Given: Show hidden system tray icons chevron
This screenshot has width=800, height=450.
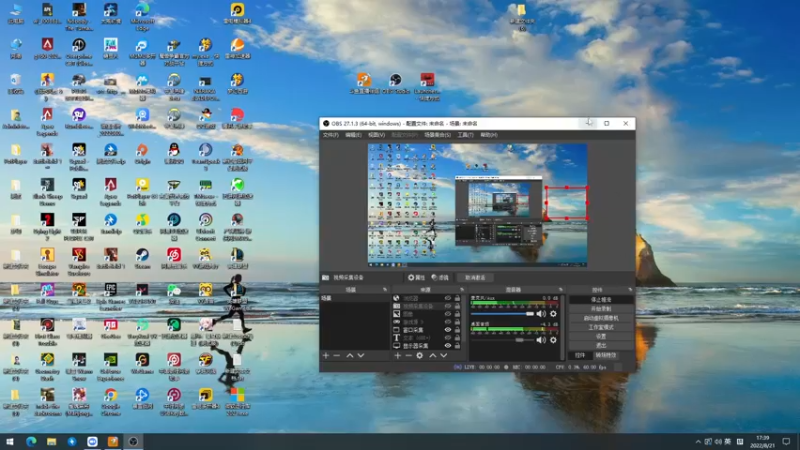Looking at the screenshot, I should click(698, 441).
